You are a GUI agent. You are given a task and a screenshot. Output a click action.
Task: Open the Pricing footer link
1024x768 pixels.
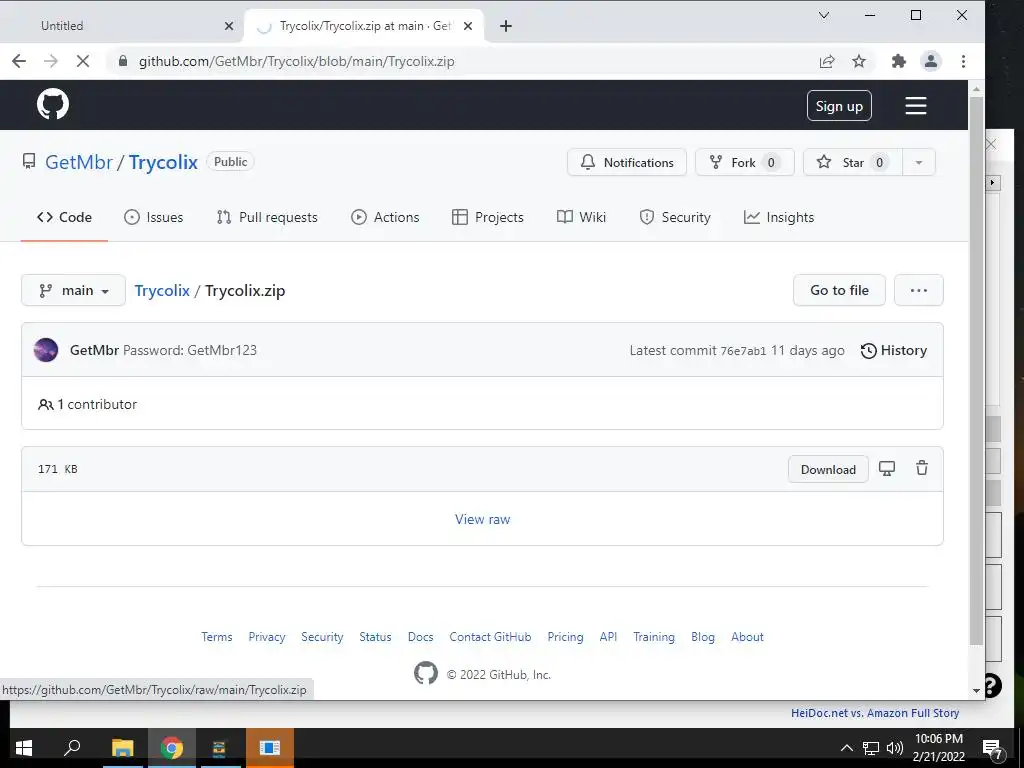(566, 637)
